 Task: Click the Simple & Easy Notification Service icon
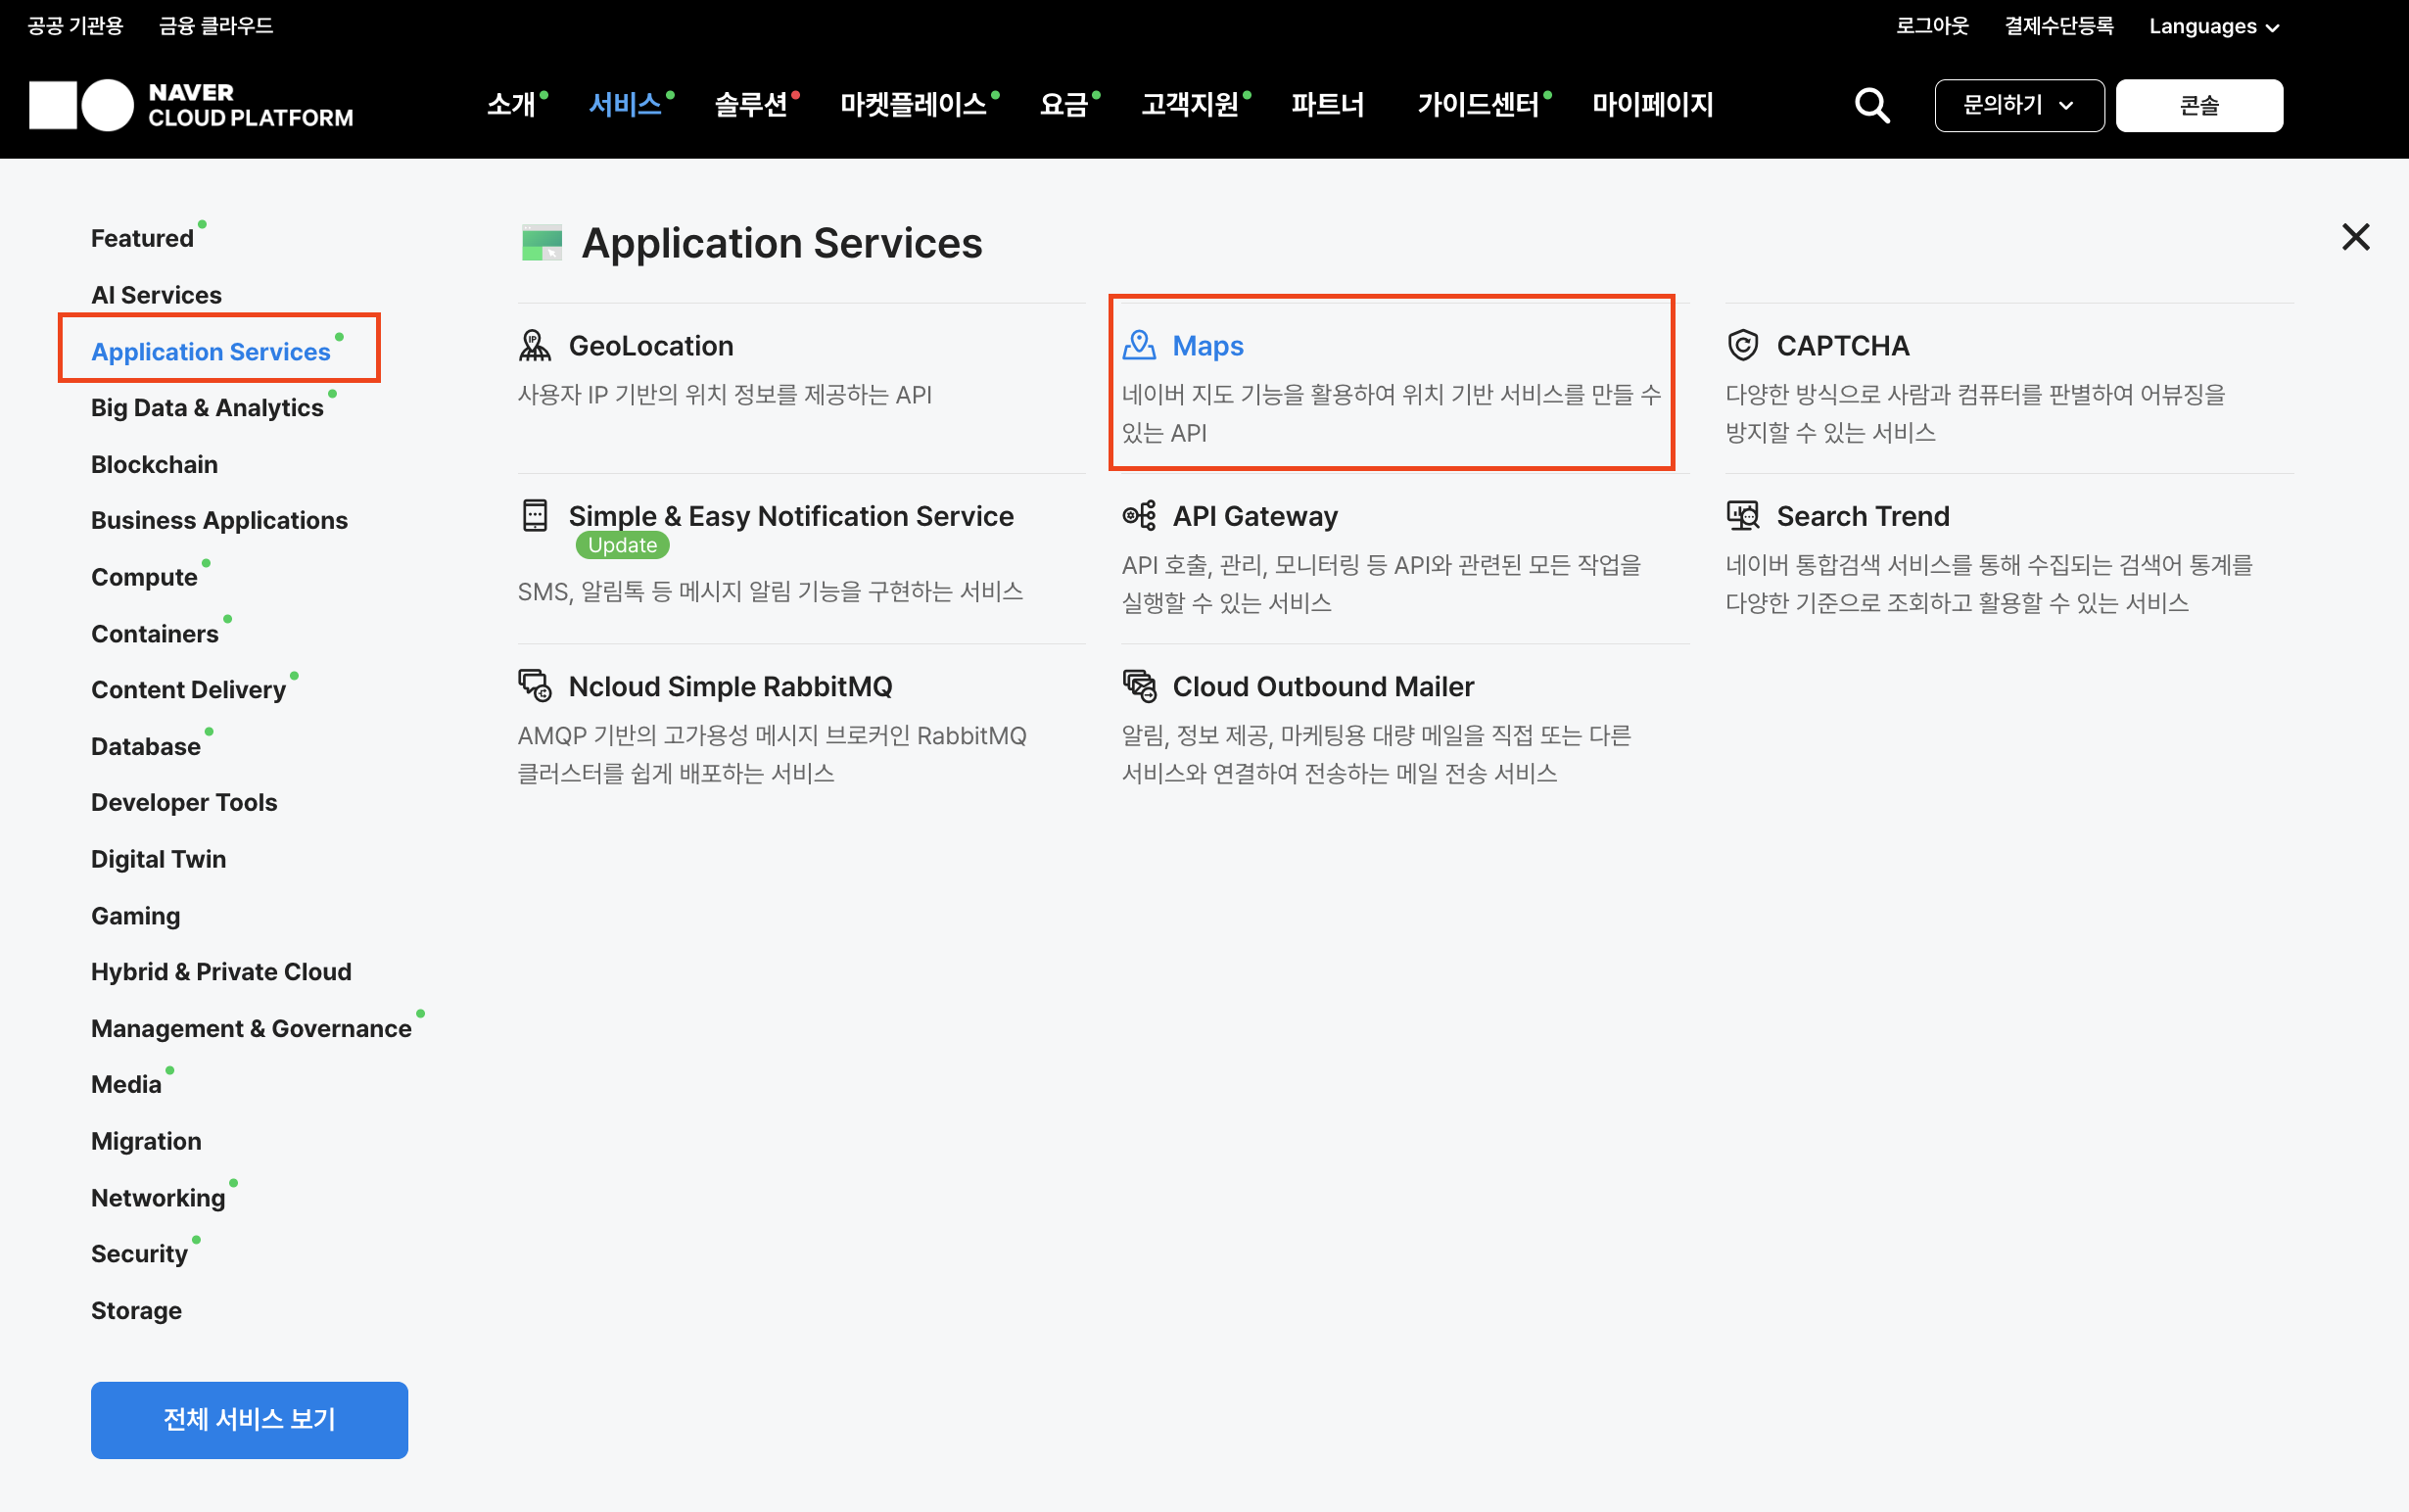535,514
